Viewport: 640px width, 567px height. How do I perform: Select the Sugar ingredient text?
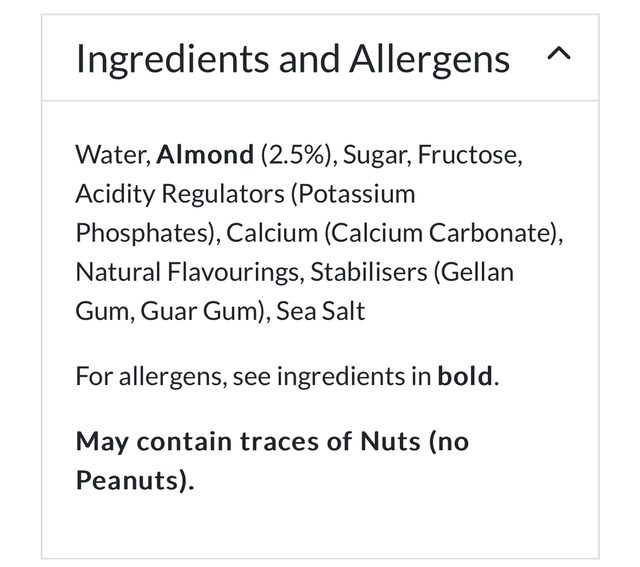tap(378, 155)
